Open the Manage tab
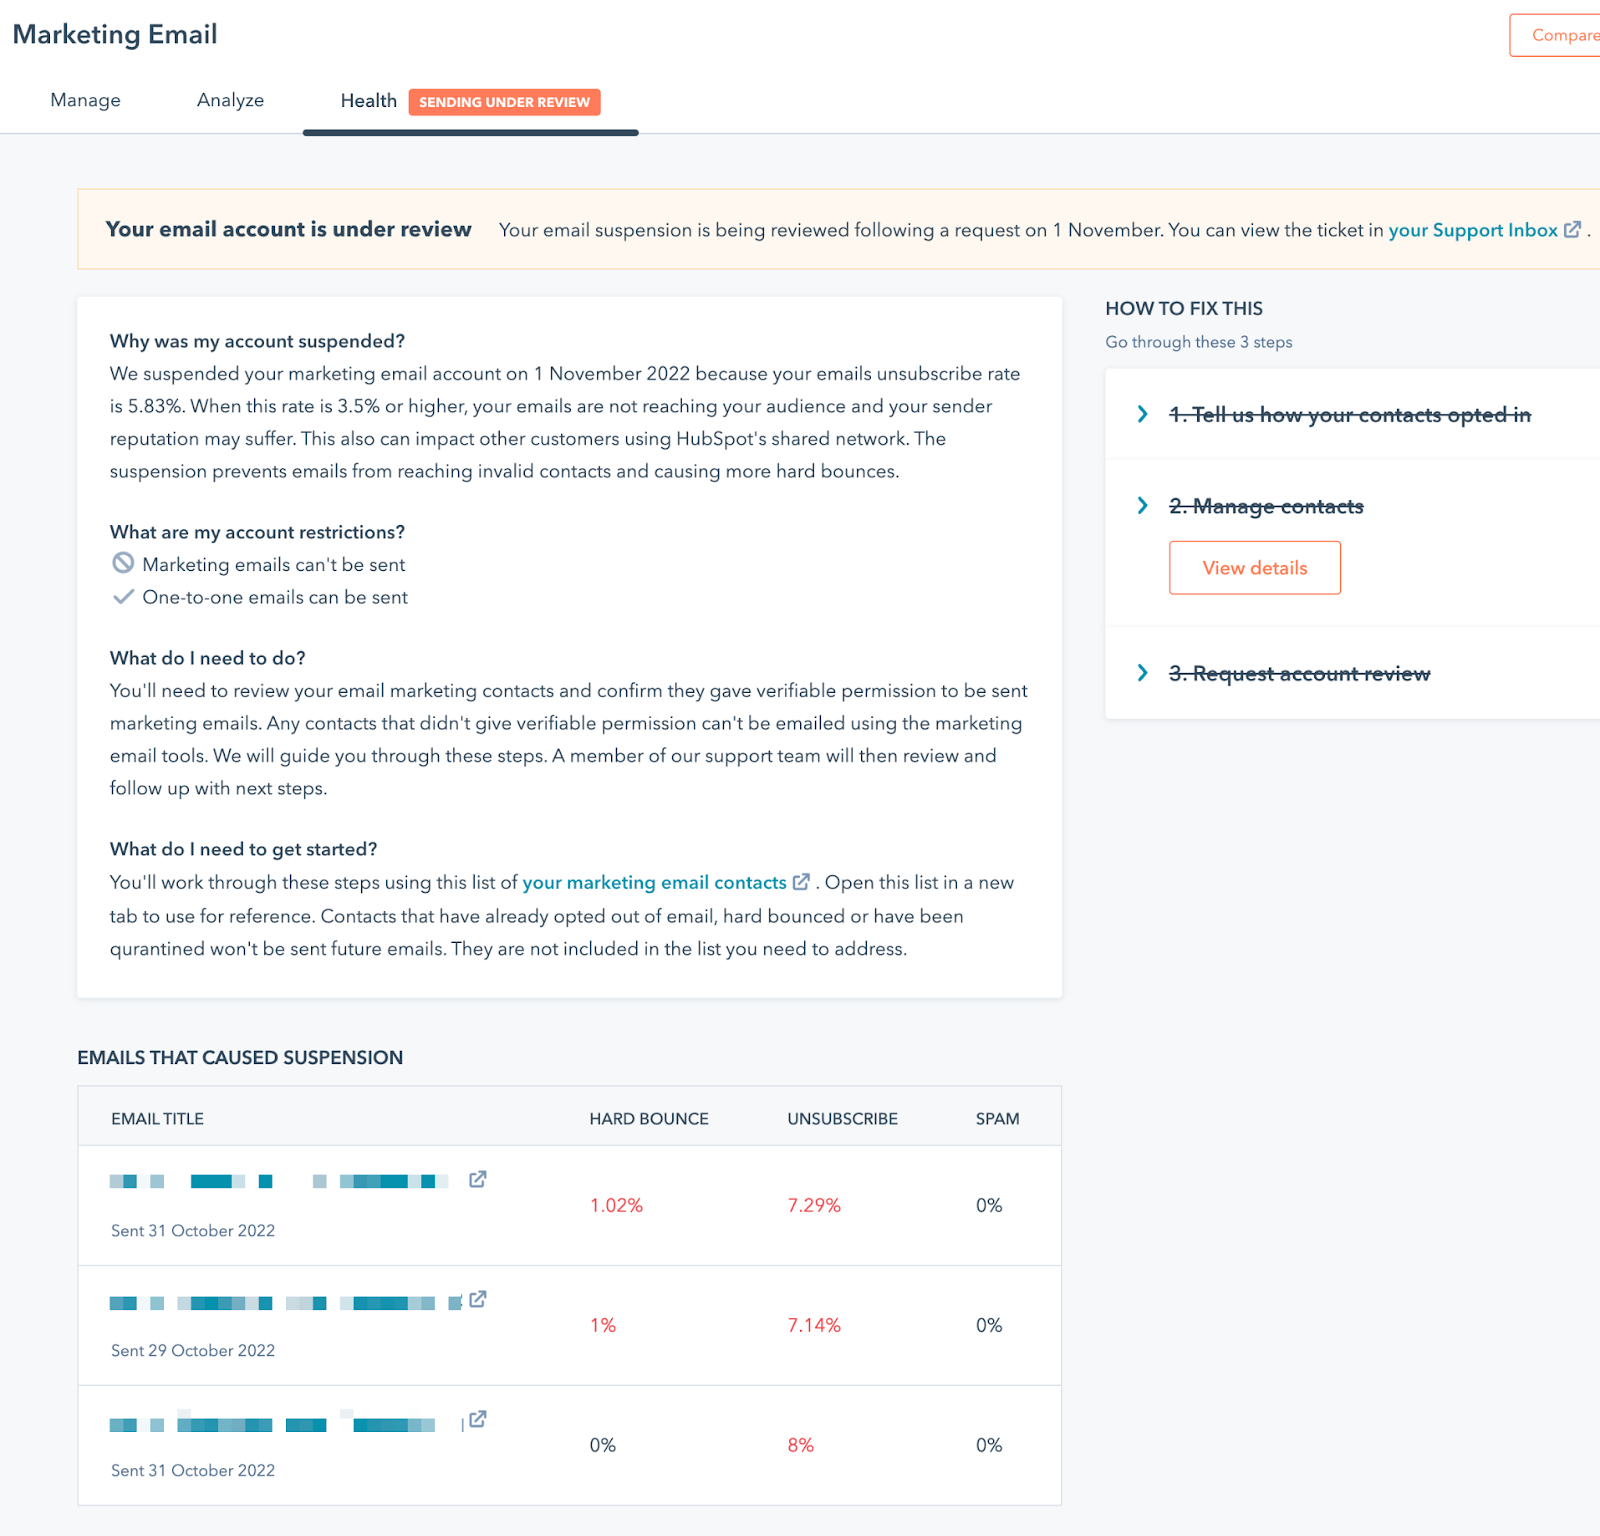Viewport: 1600px width, 1536px height. coord(85,100)
